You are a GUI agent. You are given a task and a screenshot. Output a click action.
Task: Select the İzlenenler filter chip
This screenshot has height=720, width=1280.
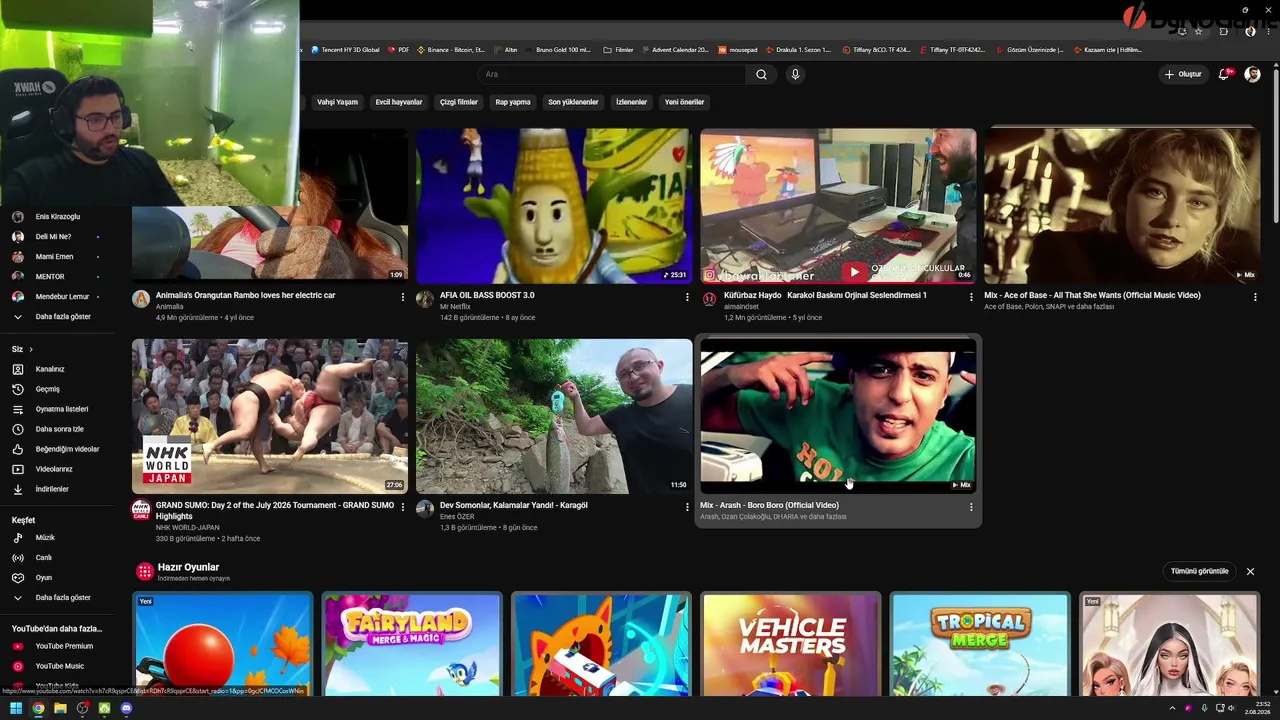tap(631, 102)
